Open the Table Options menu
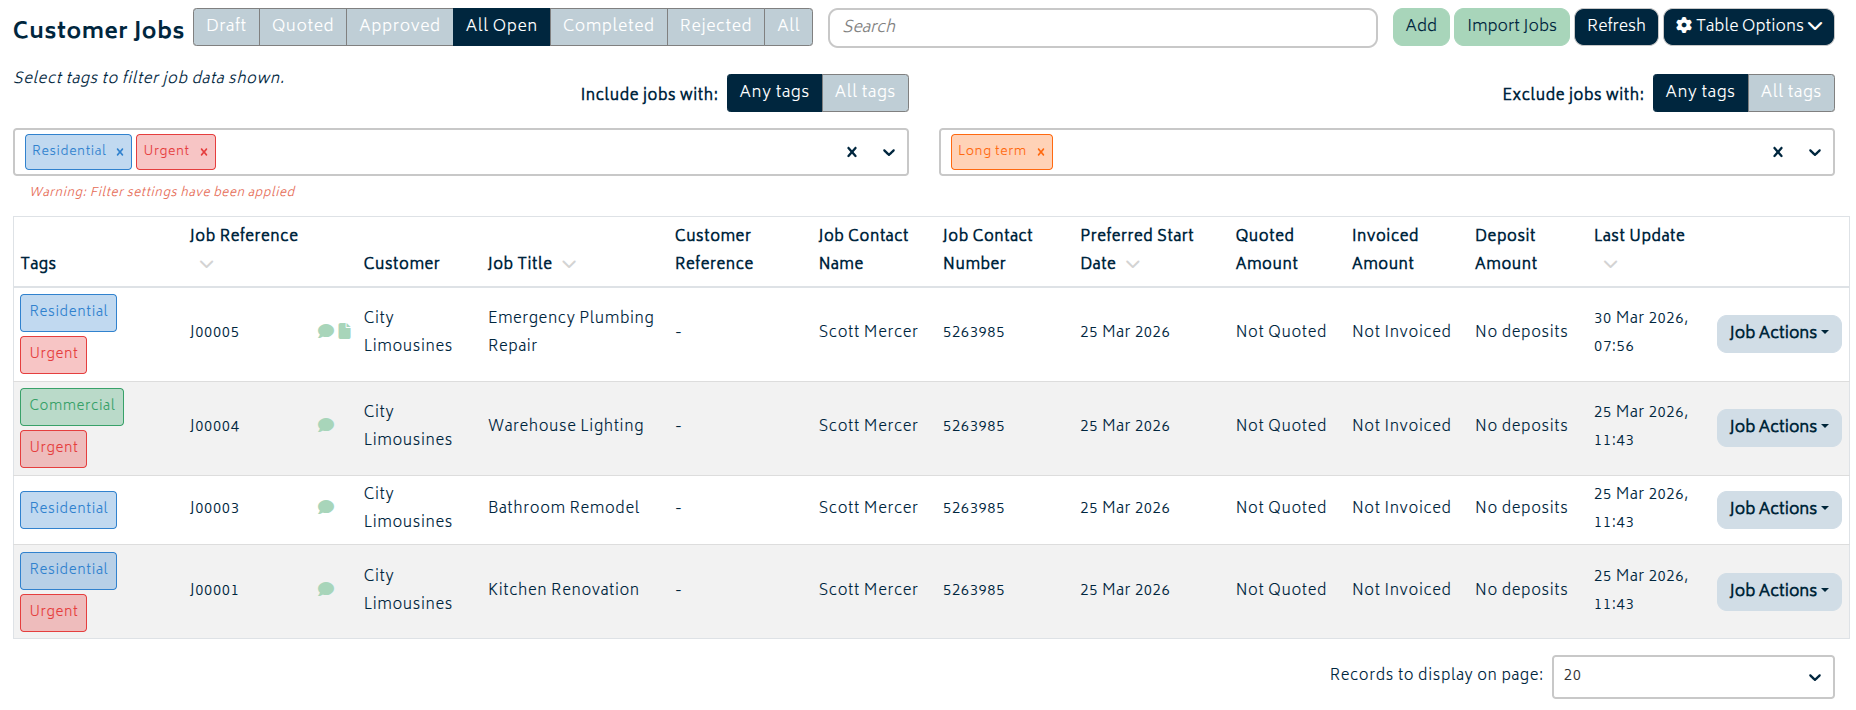 pyautogui.click(x=1748, y=26)
